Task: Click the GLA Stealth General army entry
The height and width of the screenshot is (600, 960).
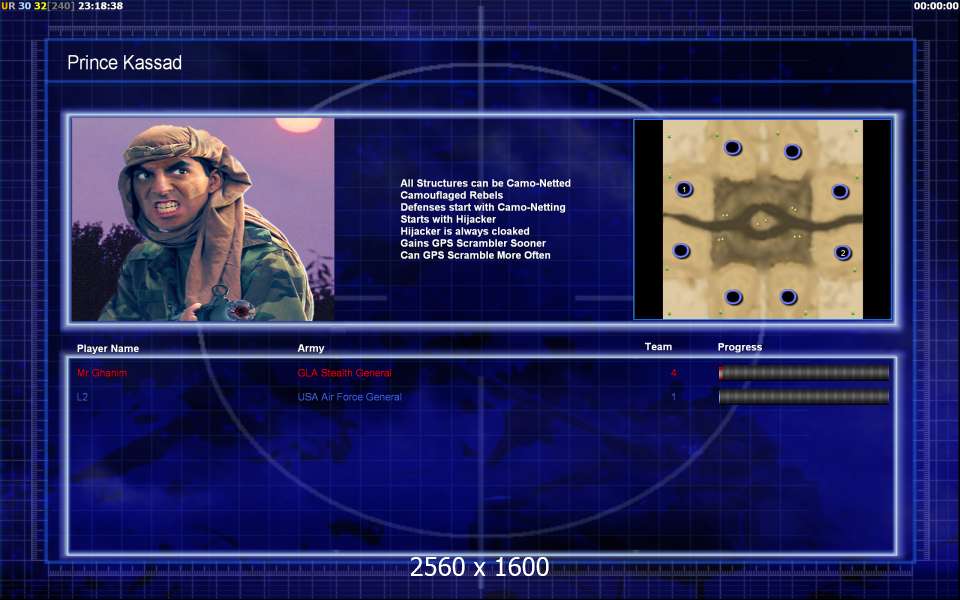Action: [x=344, y=373]
